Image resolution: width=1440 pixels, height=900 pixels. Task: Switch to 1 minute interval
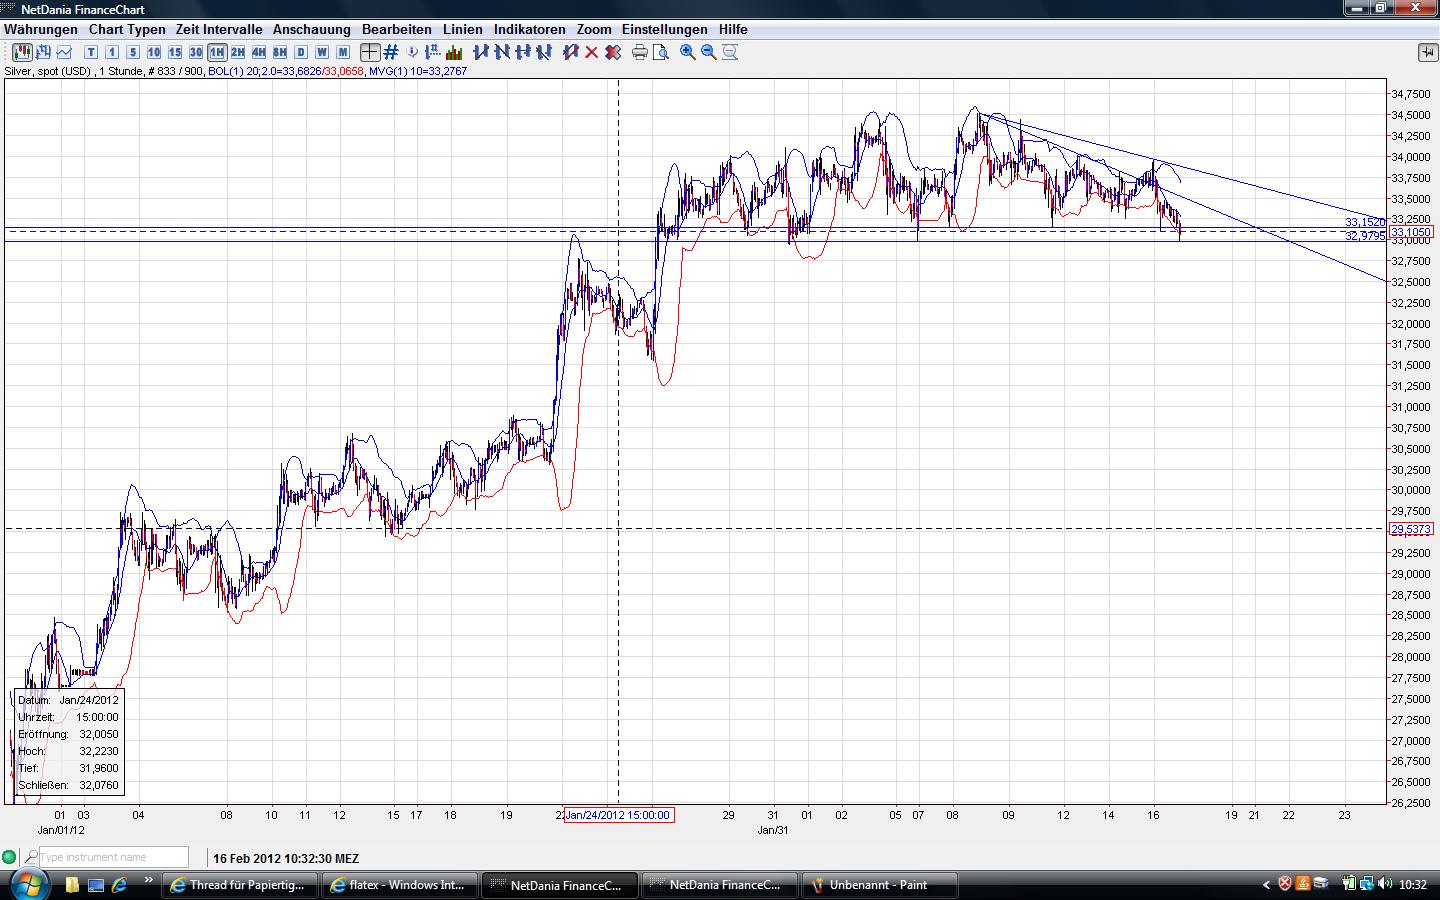point(112,52)
